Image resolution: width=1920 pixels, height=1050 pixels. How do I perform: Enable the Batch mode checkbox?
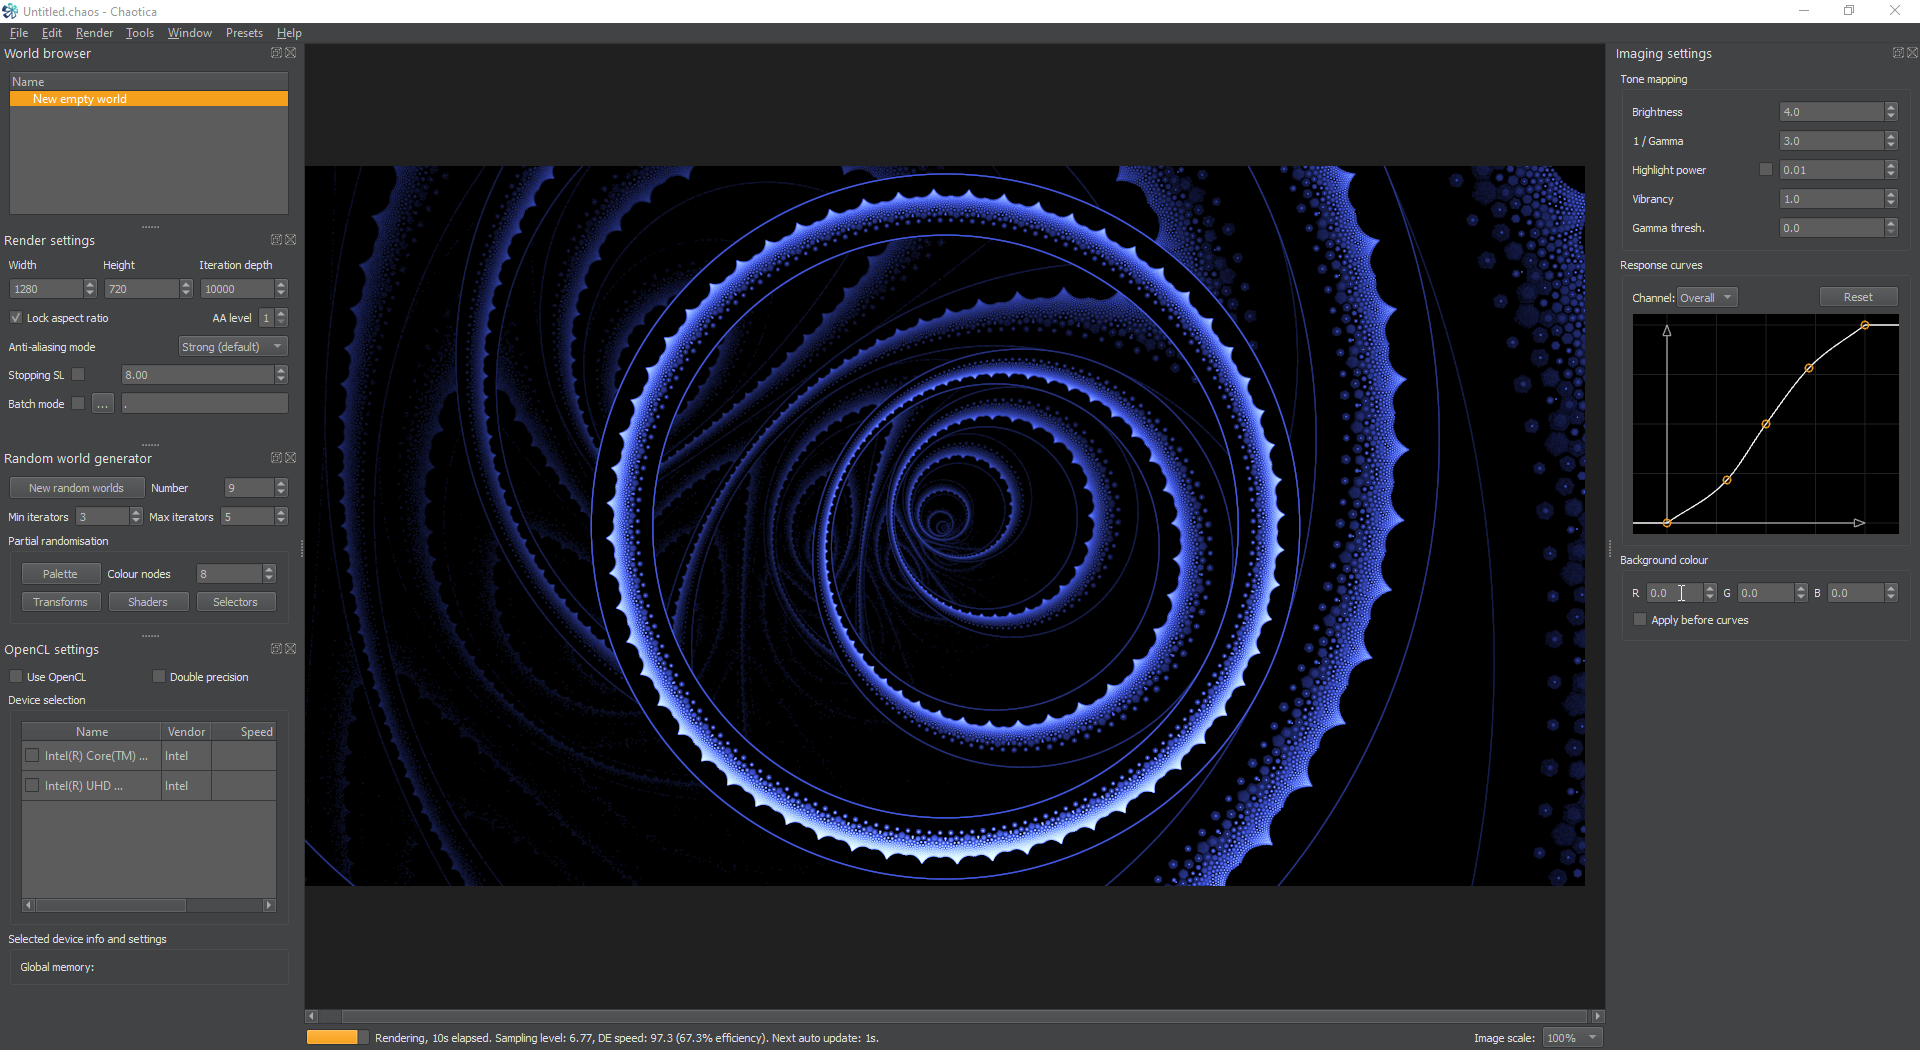78,404
